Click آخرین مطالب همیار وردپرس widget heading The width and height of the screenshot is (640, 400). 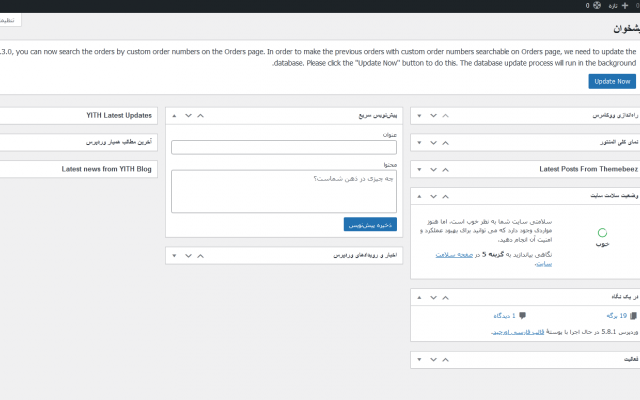tap(119, 142)
